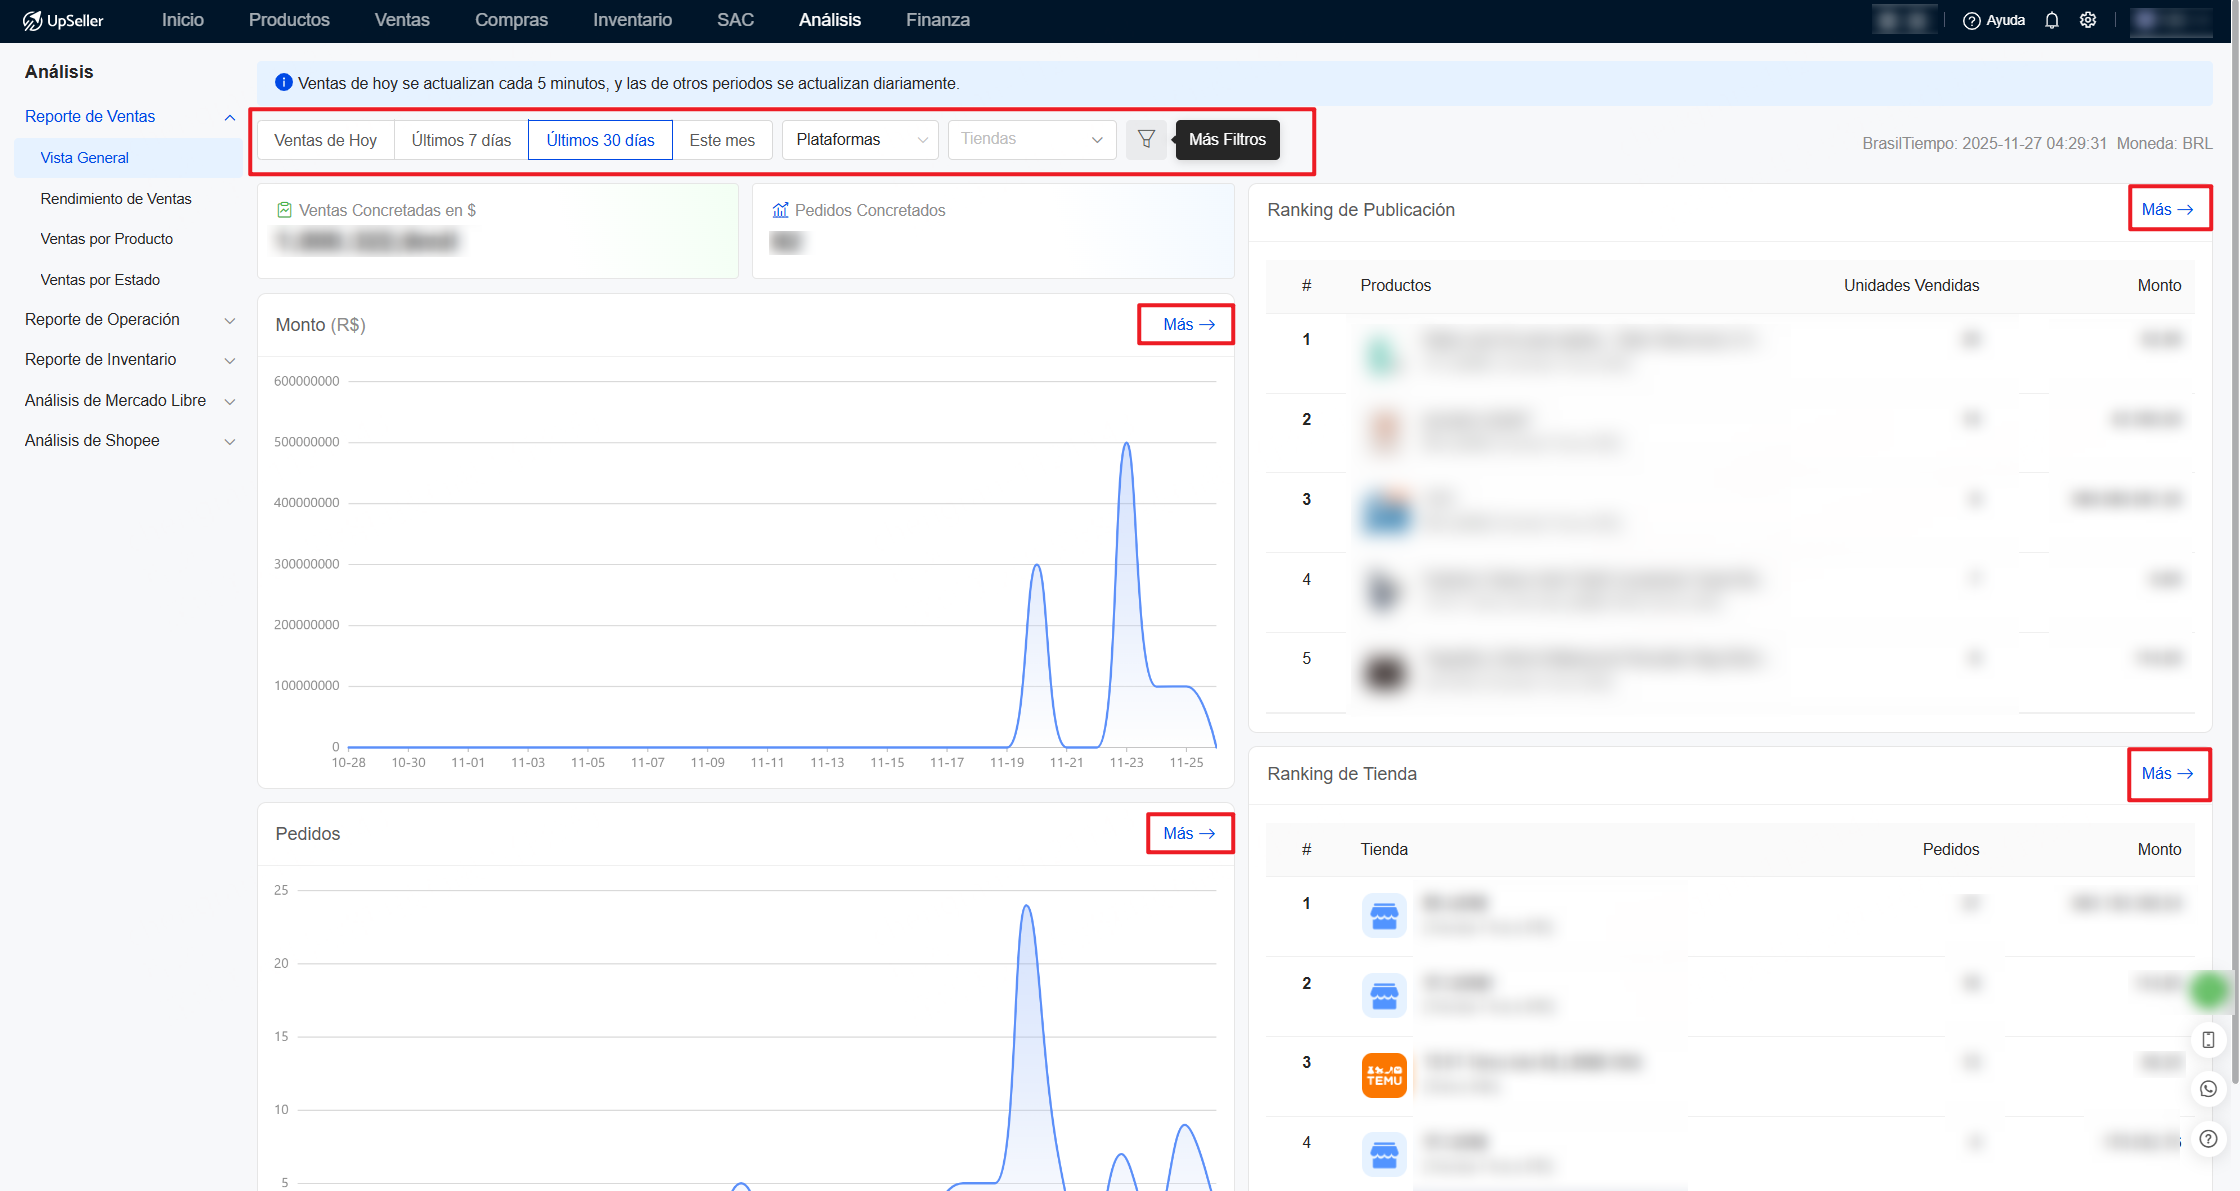Open the settings gear icon
Screen dimensions: 2240x1191
coord(2088,20)
